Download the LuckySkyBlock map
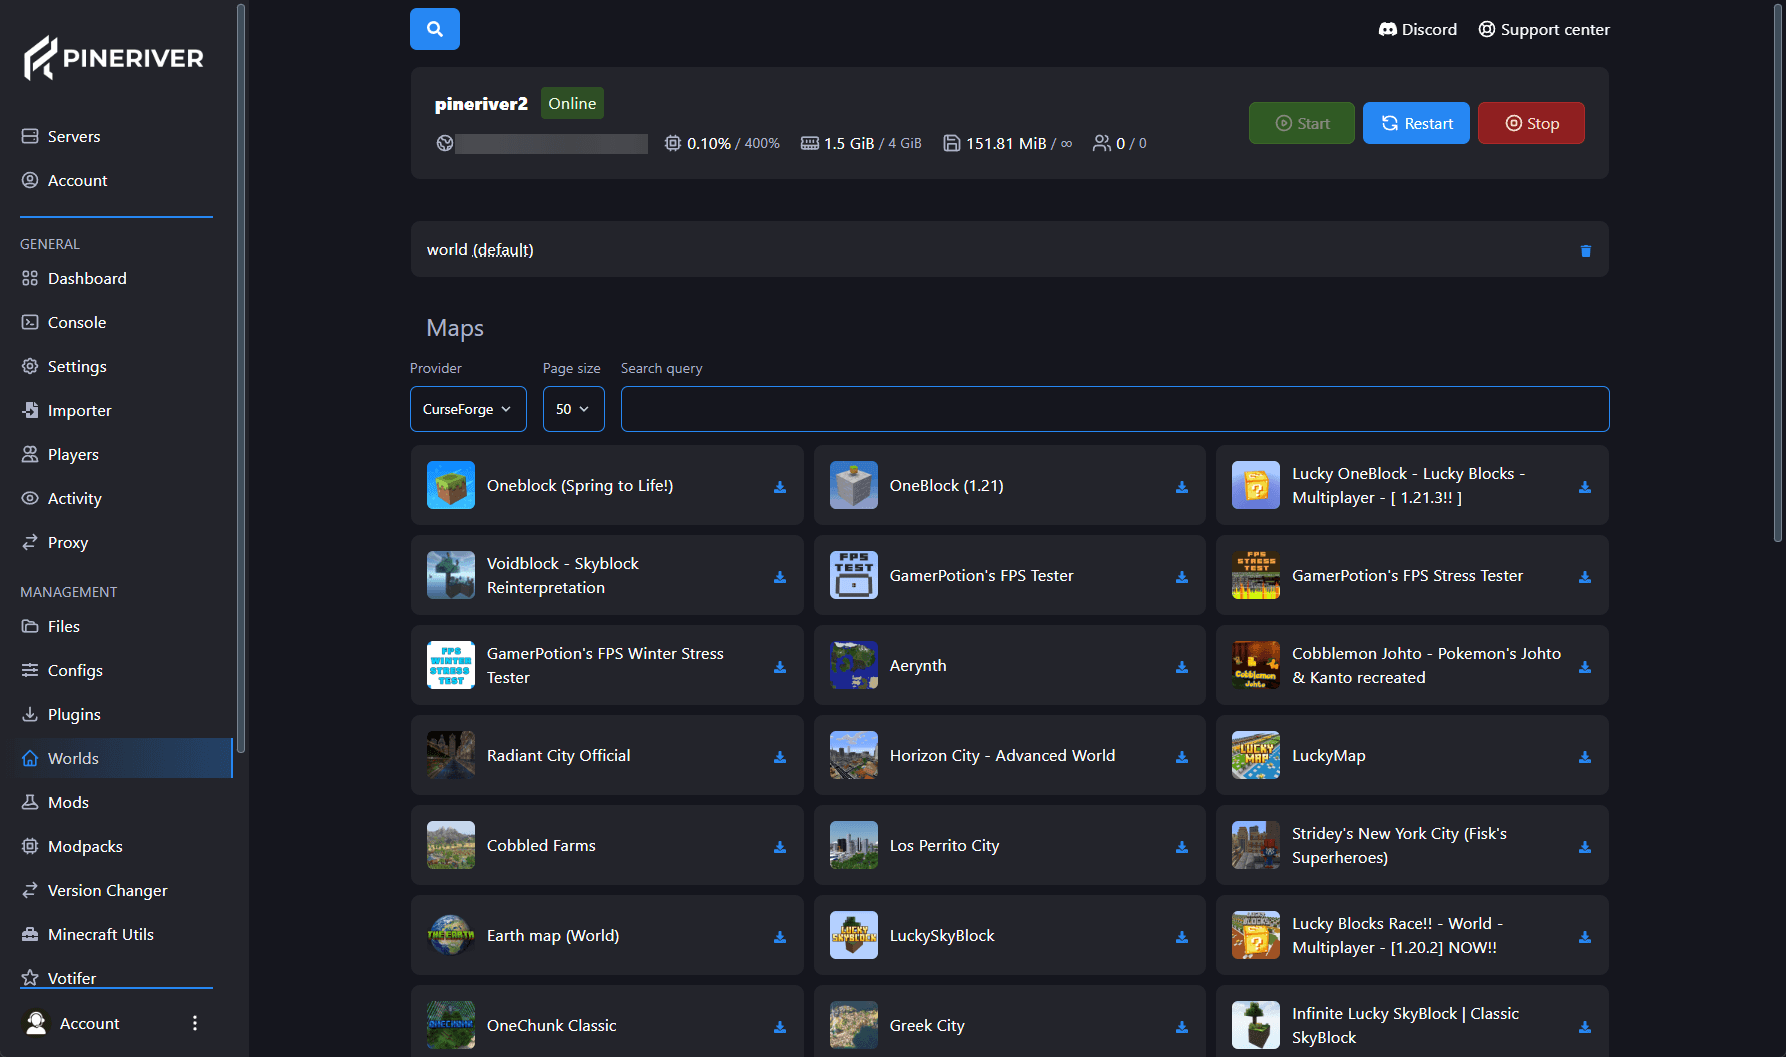Screen dimensions: 1786x1057 1182,937
